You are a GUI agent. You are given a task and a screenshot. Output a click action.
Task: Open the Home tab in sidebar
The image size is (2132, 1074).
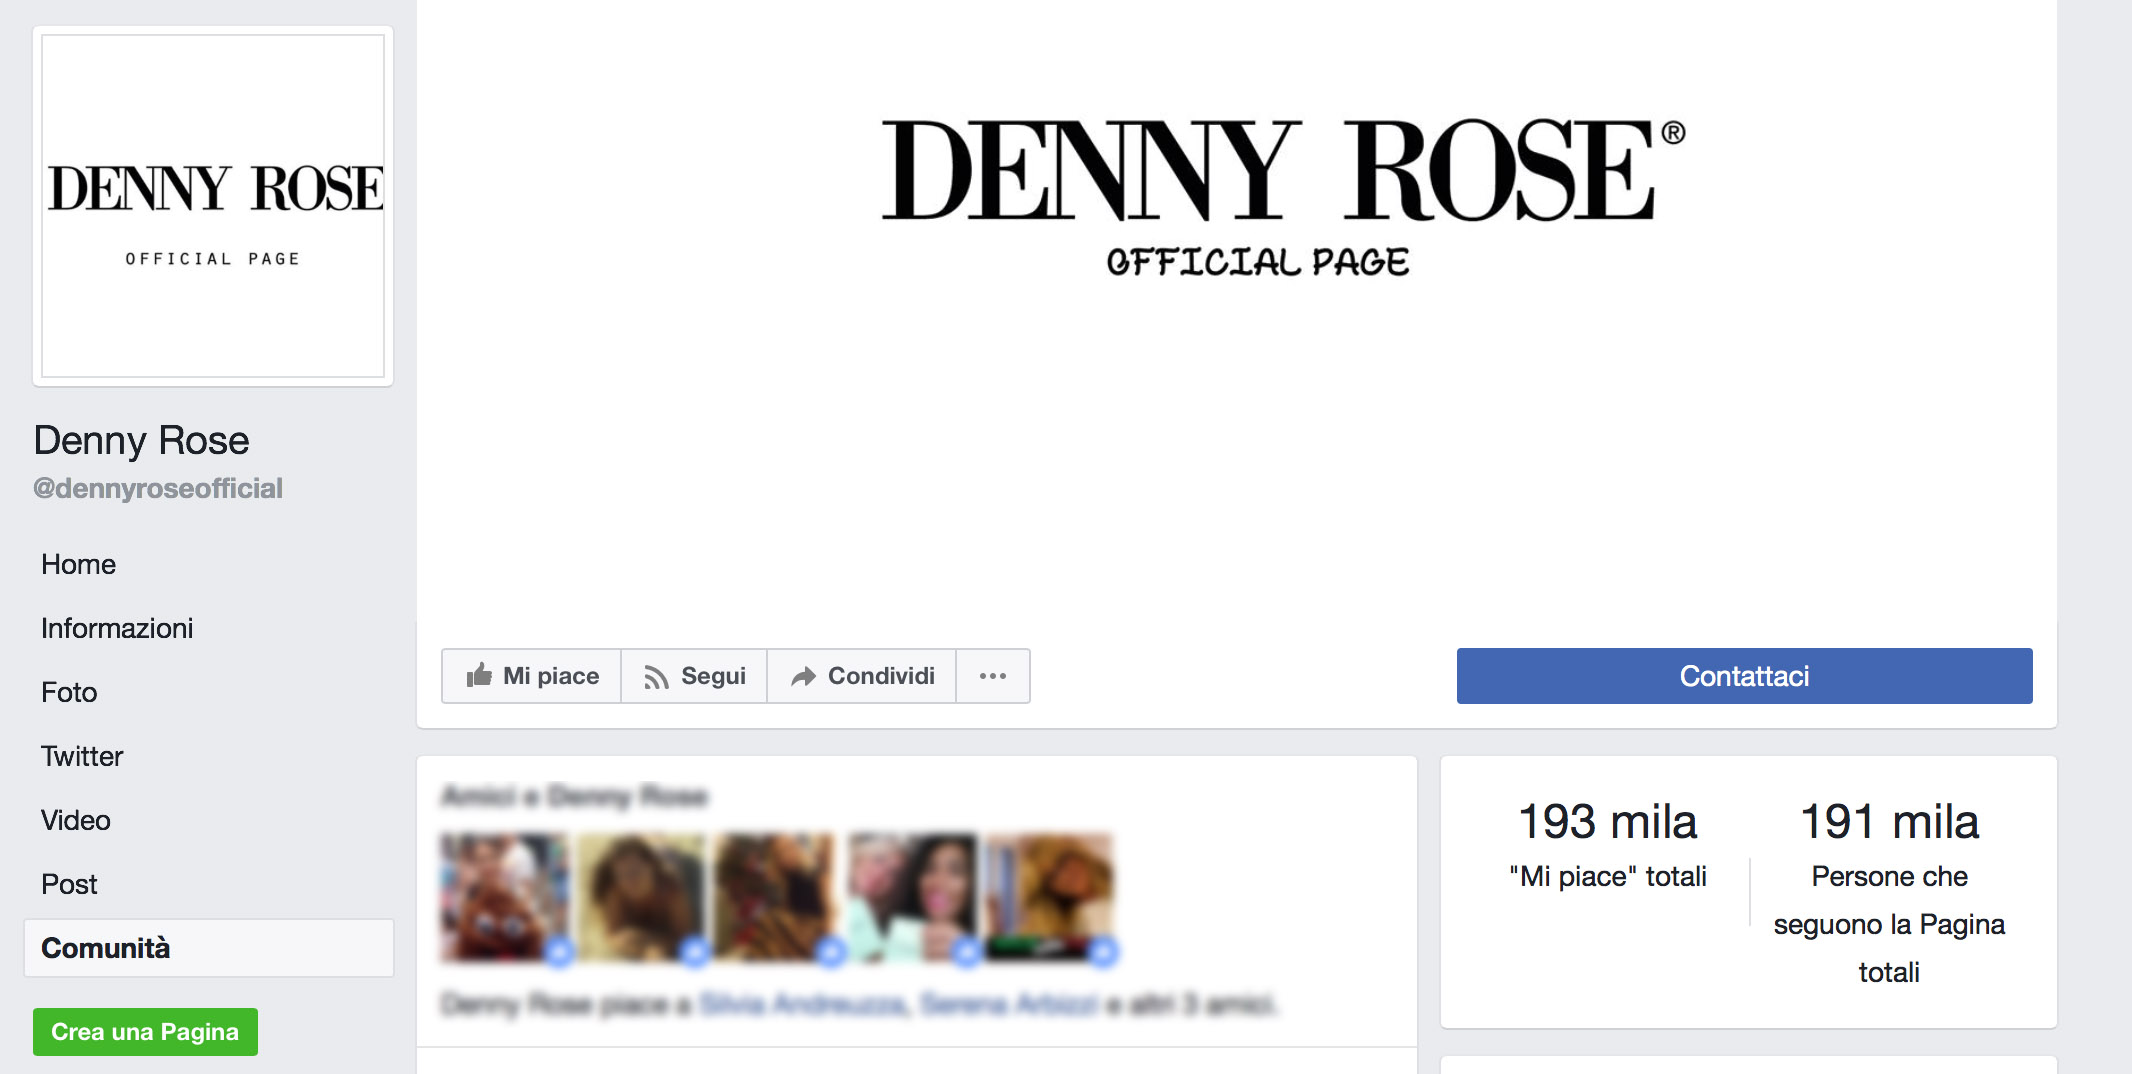(x=79, y=564)
